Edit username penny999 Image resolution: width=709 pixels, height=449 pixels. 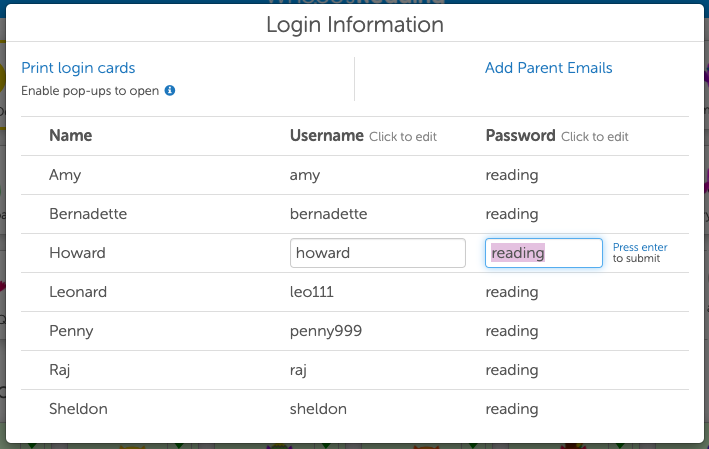coord(325,331)
